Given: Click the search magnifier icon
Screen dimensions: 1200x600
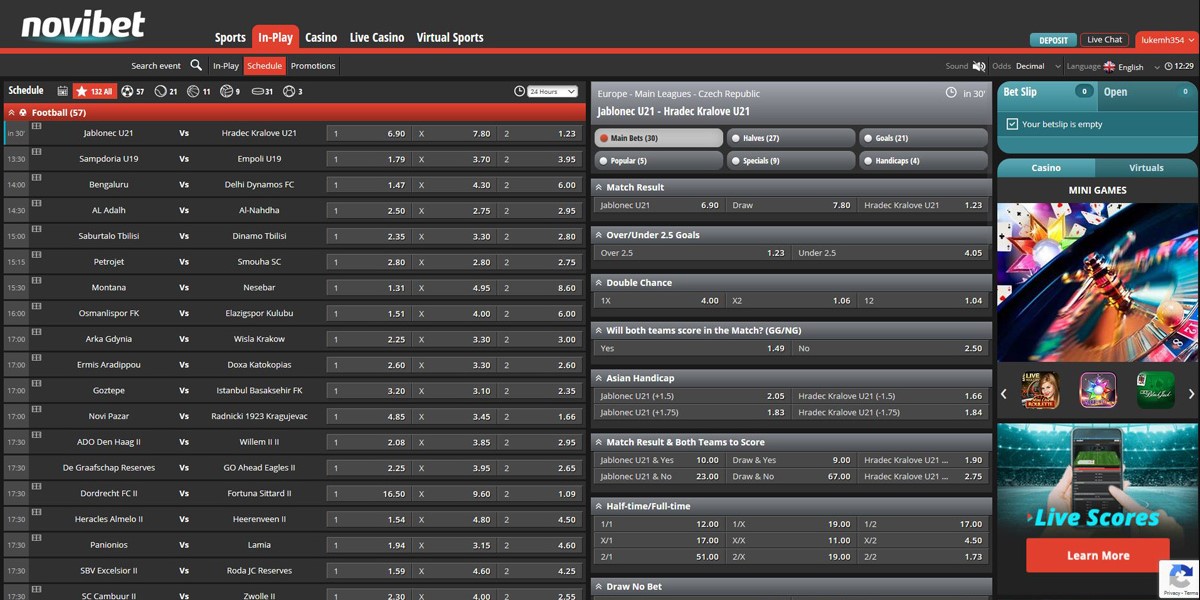Looking at the screenshot, I should pos(196,66).
